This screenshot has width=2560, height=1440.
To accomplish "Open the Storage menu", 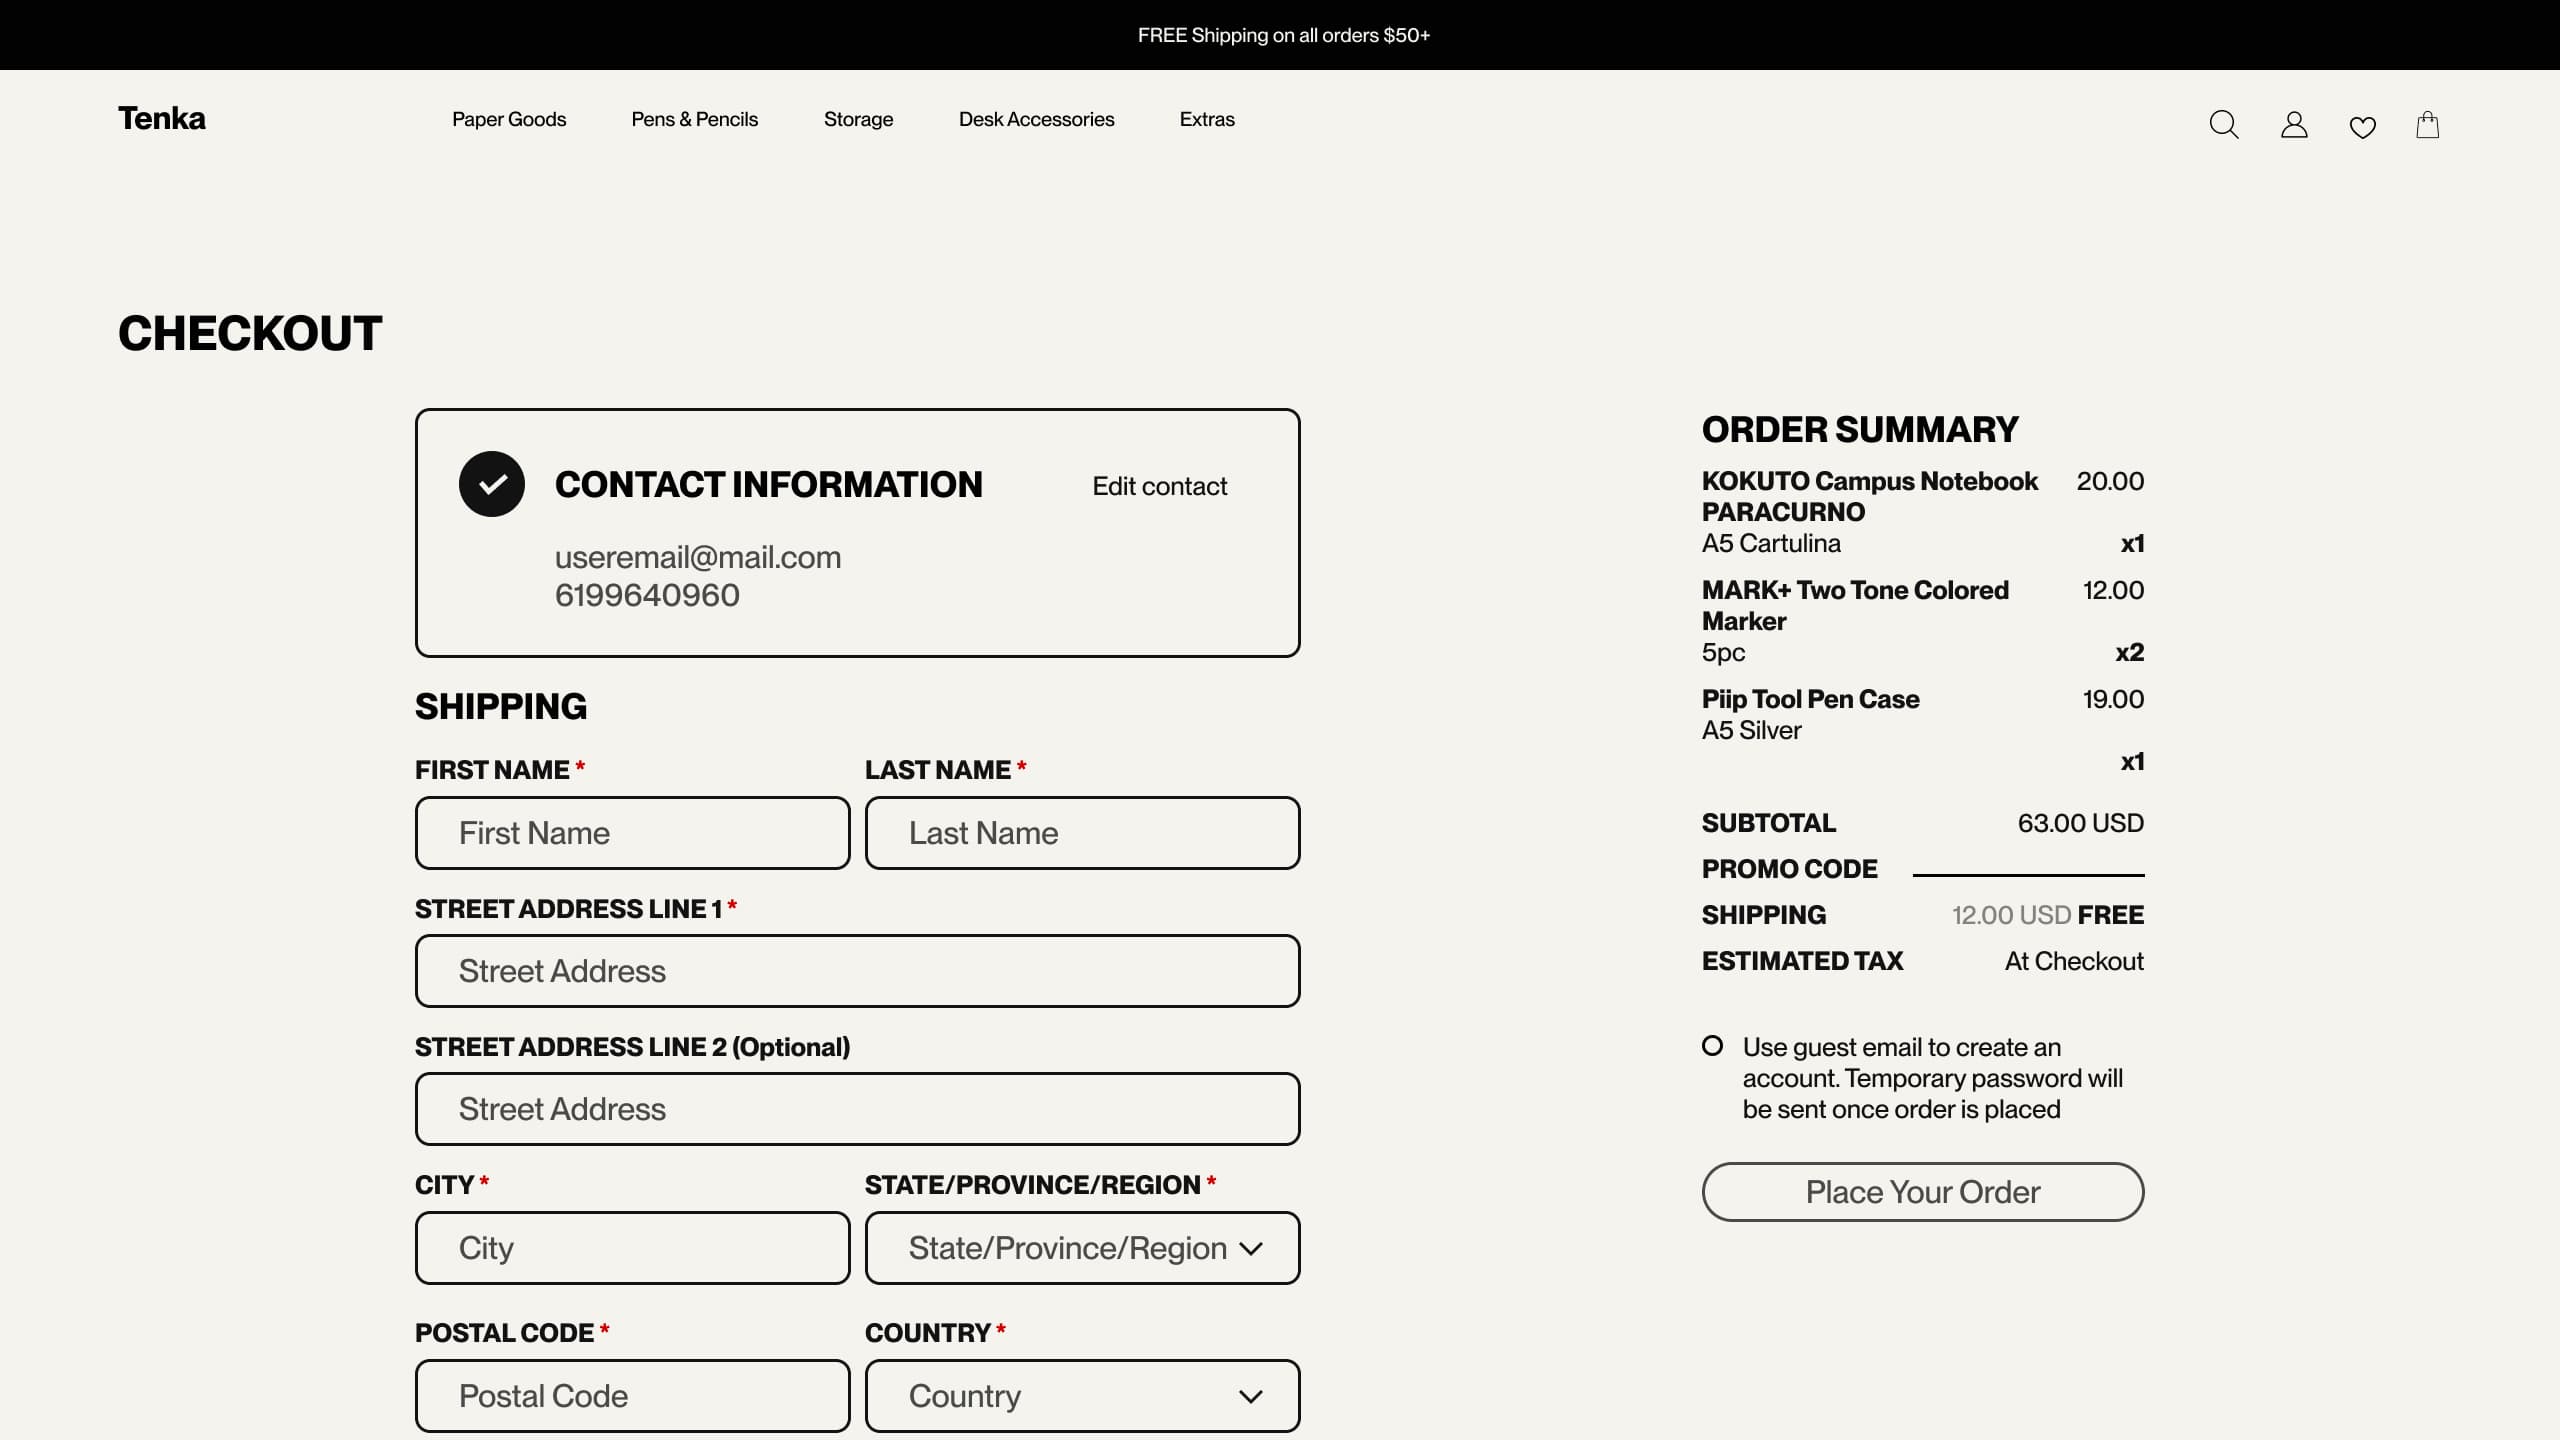I will pos(858,119).
